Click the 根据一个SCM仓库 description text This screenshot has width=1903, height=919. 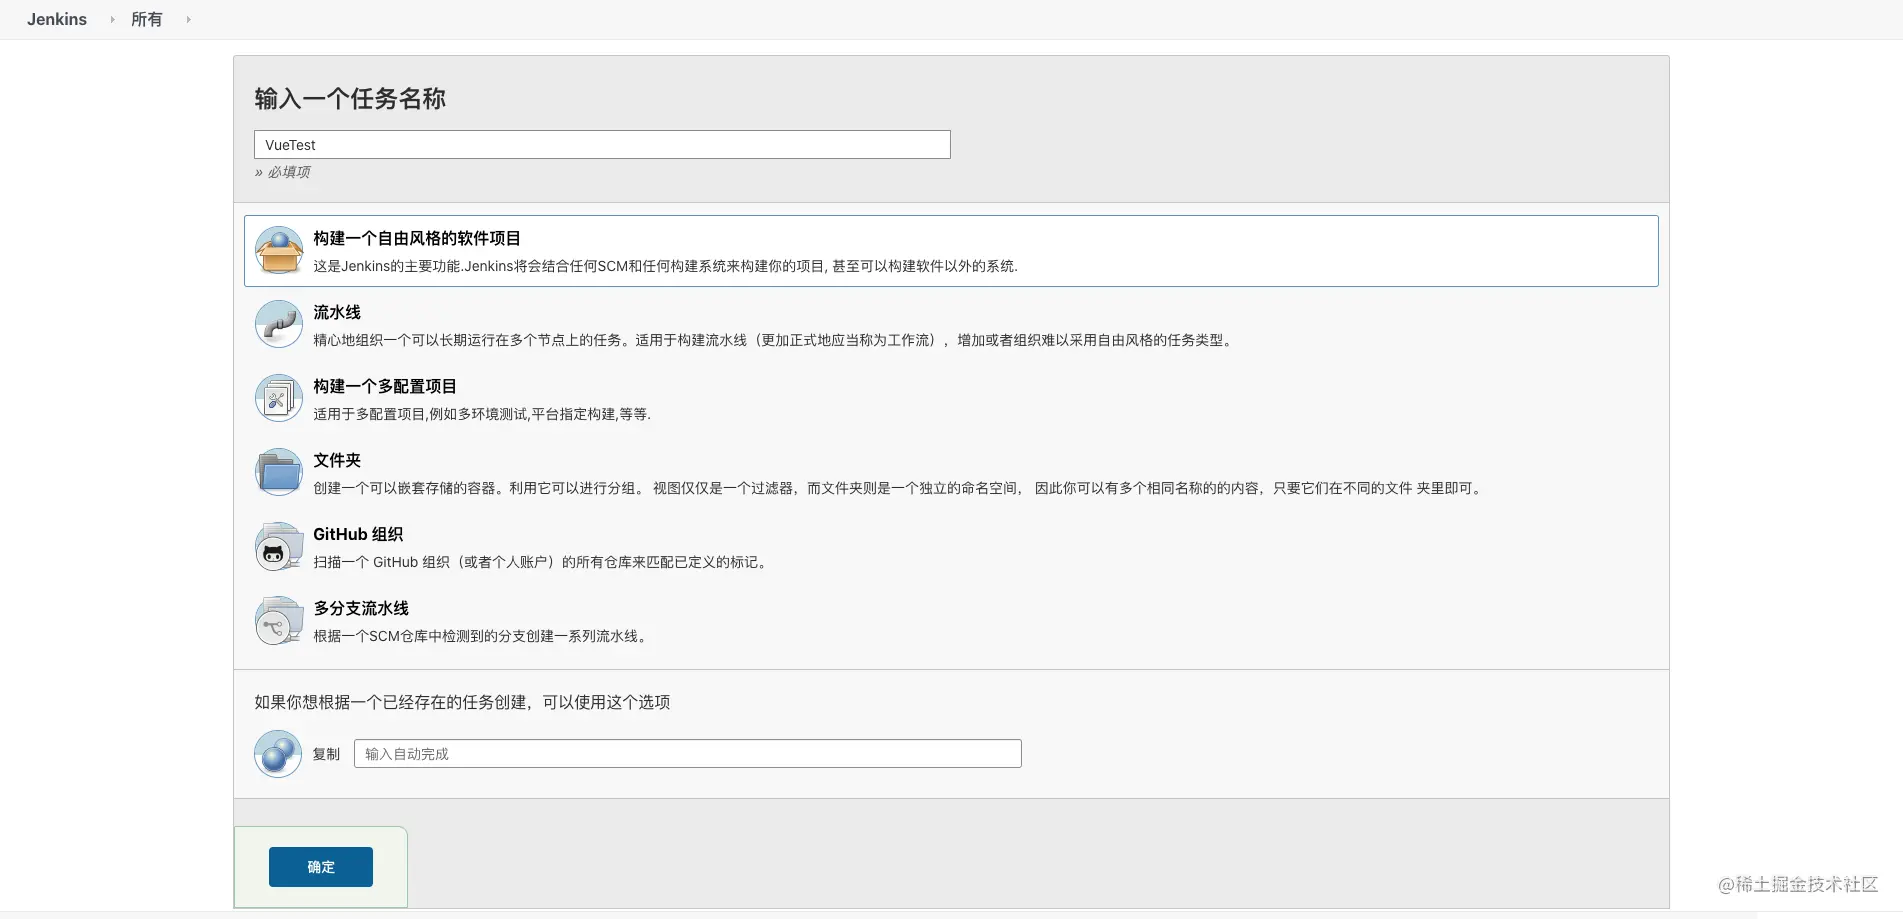482,636
